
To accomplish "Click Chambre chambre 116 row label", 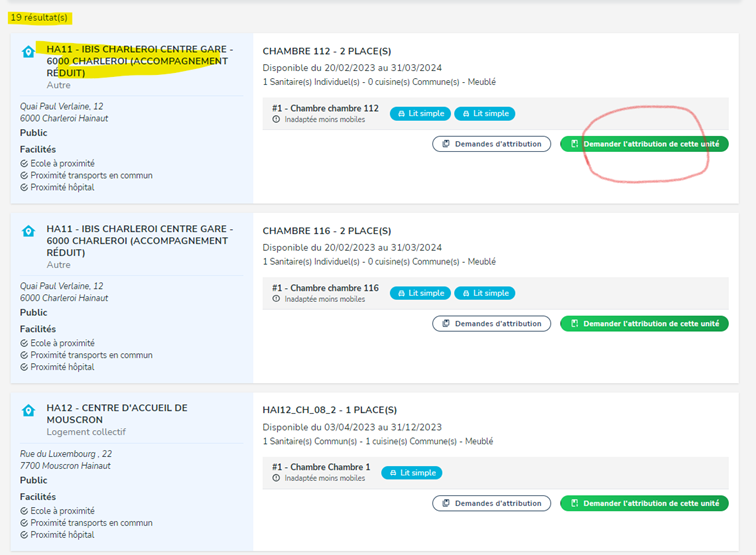I will point(325,288).
